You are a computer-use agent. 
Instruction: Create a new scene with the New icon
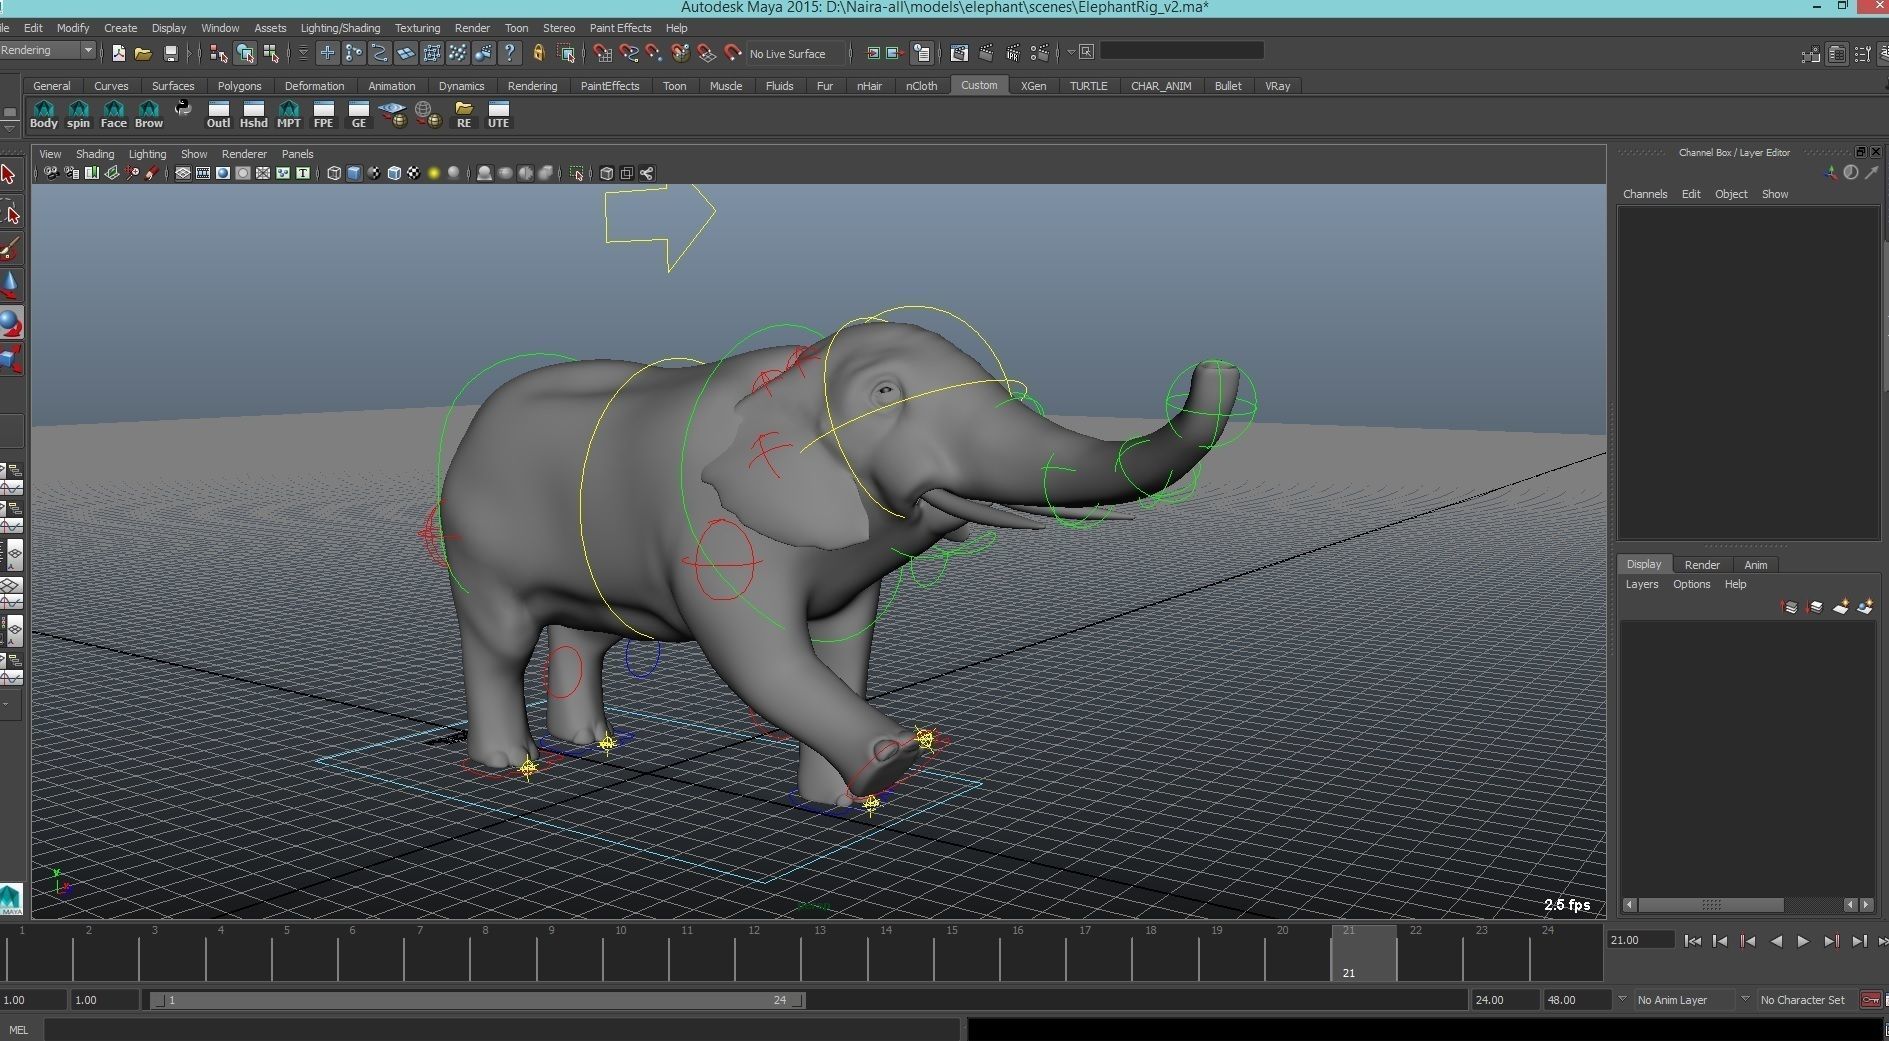(118, 53)
